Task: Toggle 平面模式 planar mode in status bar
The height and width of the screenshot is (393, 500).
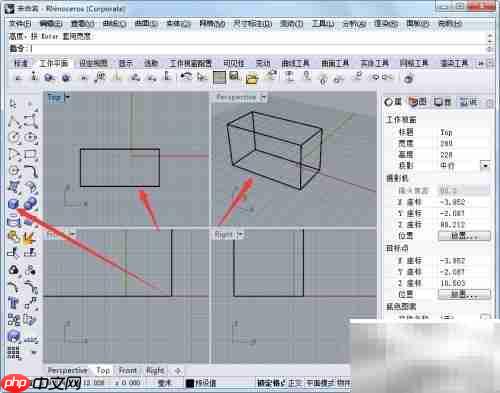Action: coord(319,383)
